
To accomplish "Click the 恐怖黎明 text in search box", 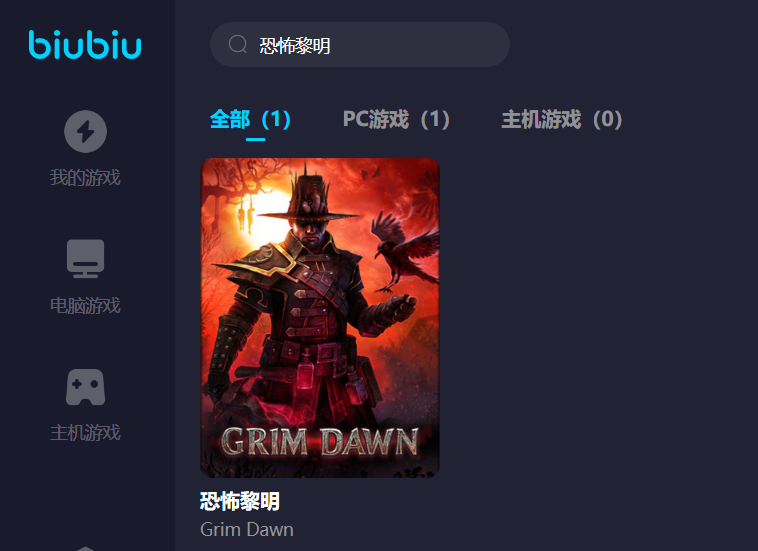I will (295, 46).
